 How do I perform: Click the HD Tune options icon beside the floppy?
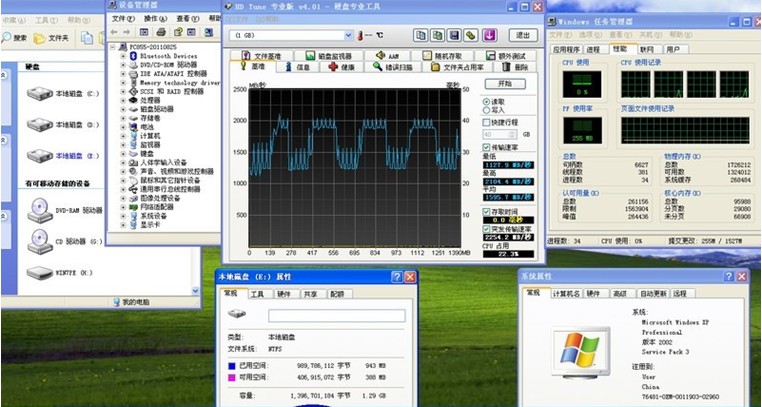coord(471,35)
